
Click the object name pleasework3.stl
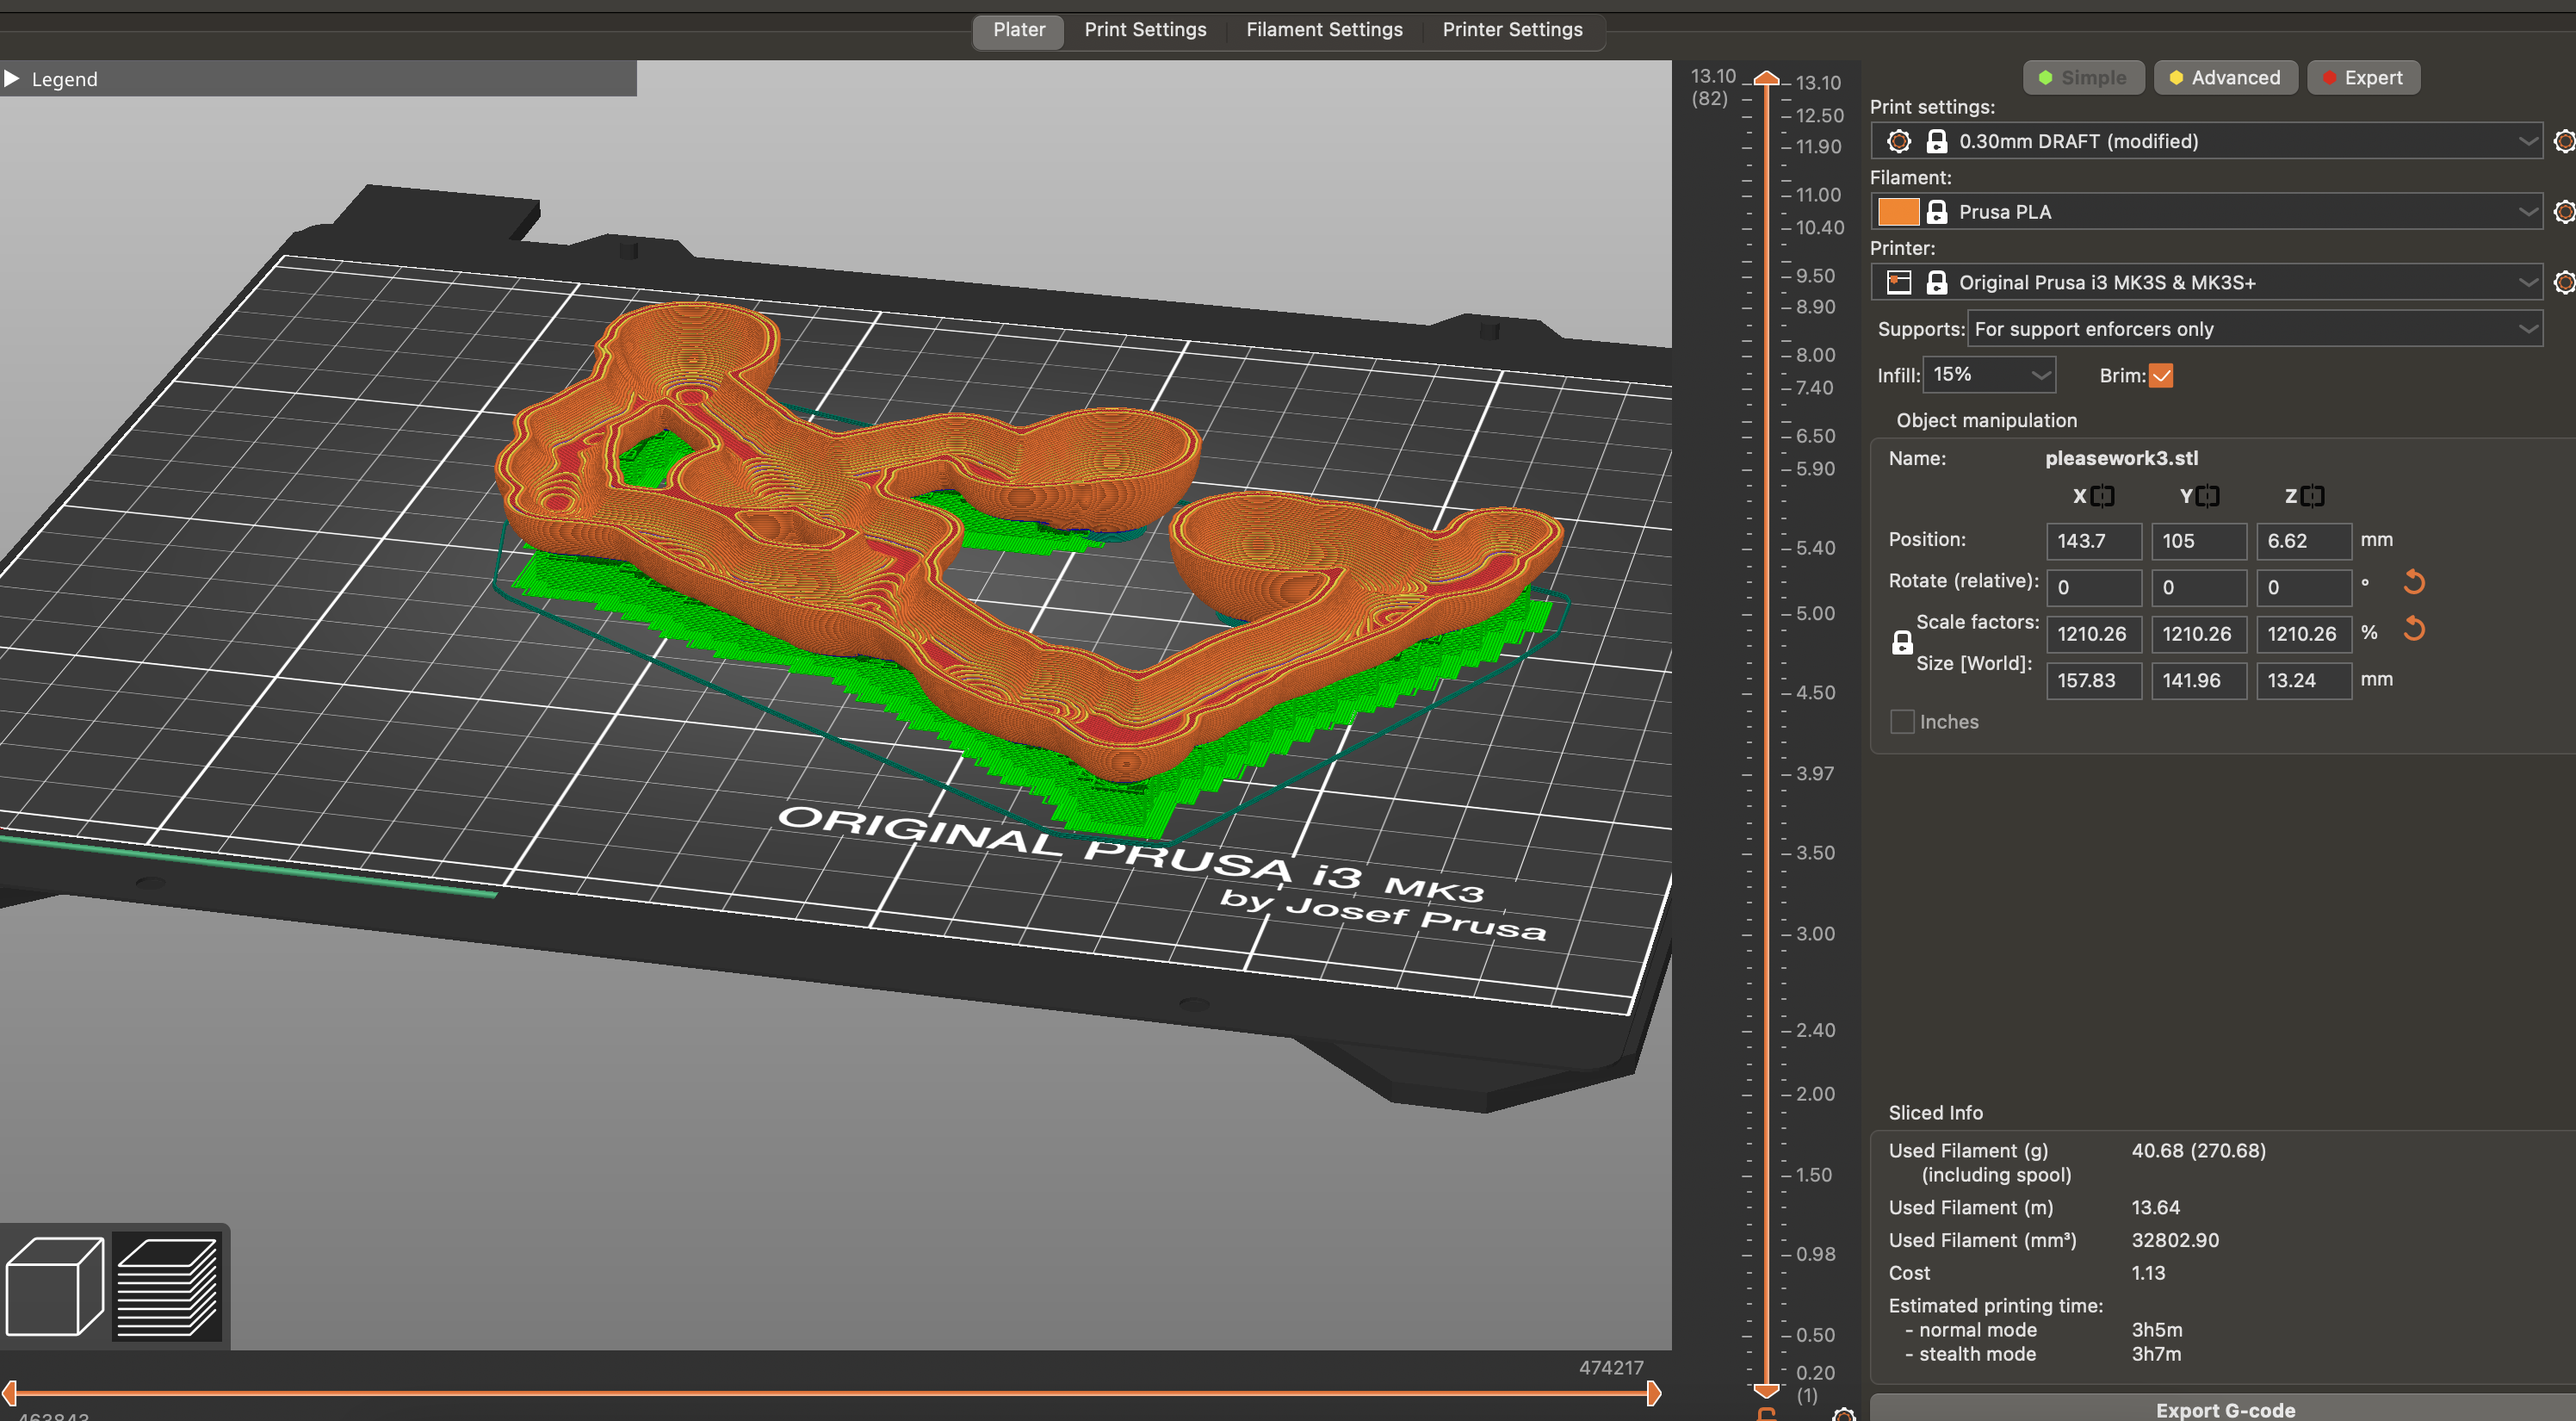[2121, 458]
